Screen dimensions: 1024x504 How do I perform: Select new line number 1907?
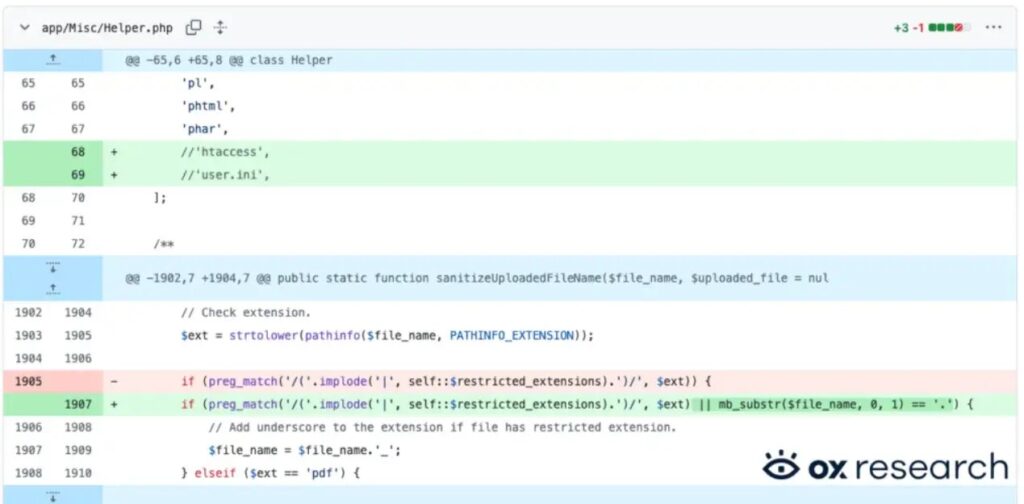pyautogui.click(x=78, y=404)
